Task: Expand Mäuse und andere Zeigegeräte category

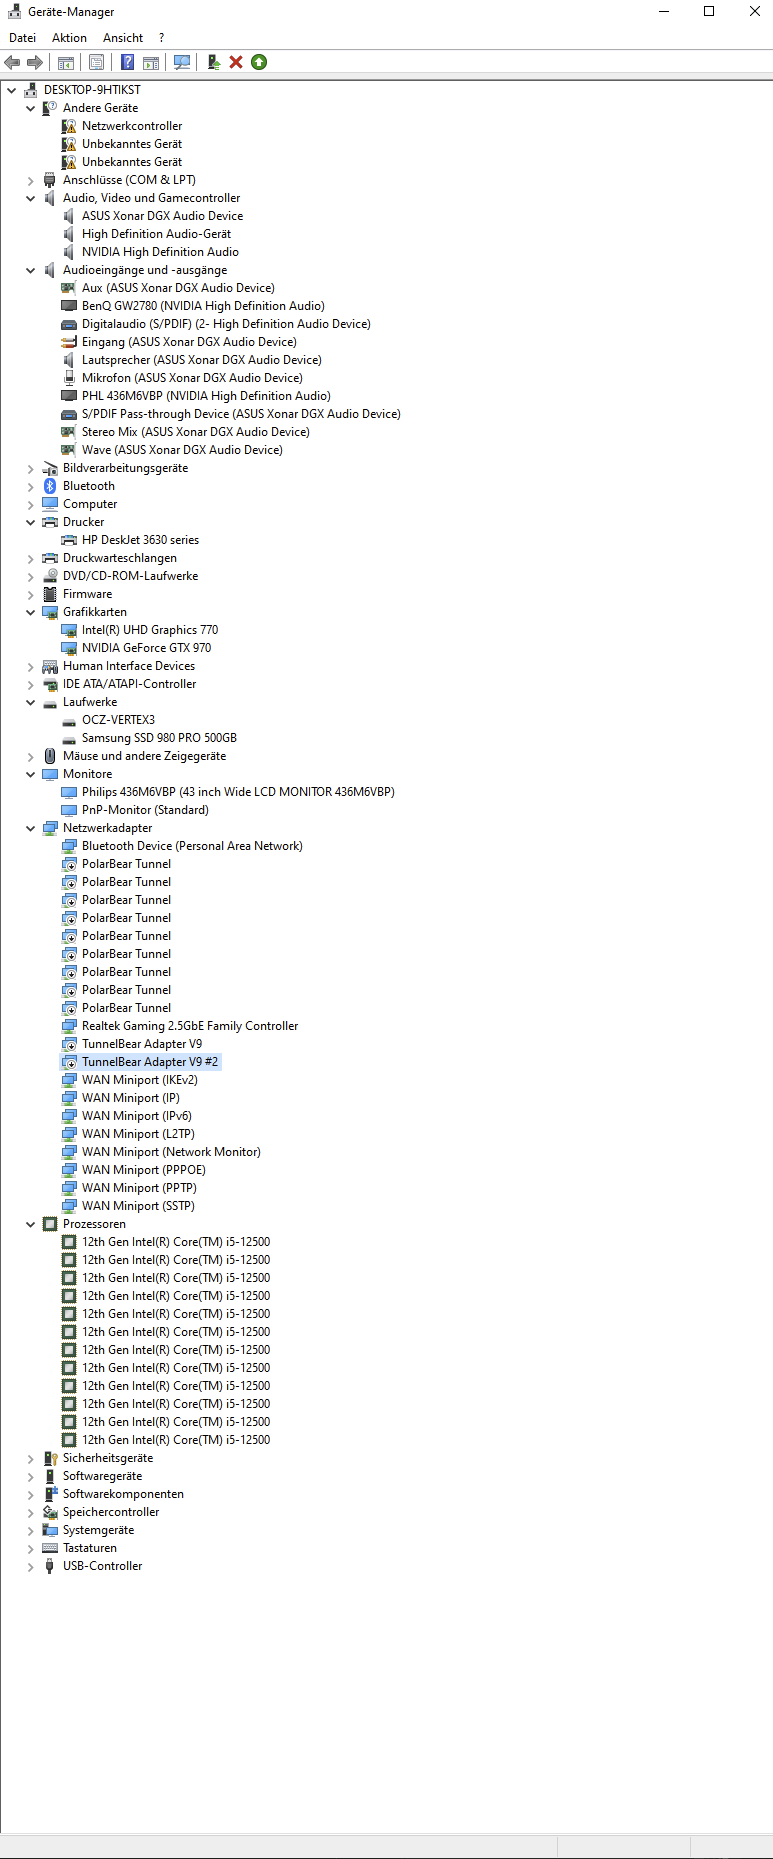Action: (x=30, y=756)
